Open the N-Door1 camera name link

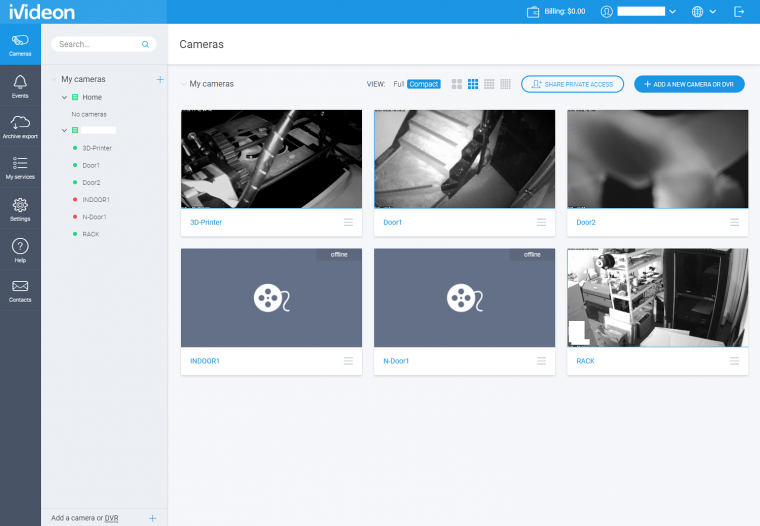click(396, 361)
